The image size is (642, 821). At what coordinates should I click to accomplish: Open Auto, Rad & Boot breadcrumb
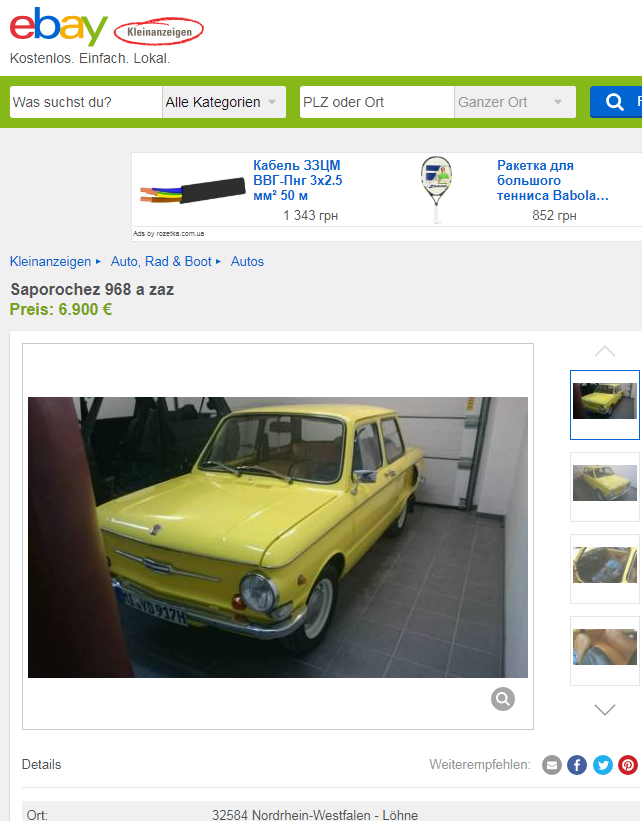(161, 261)
